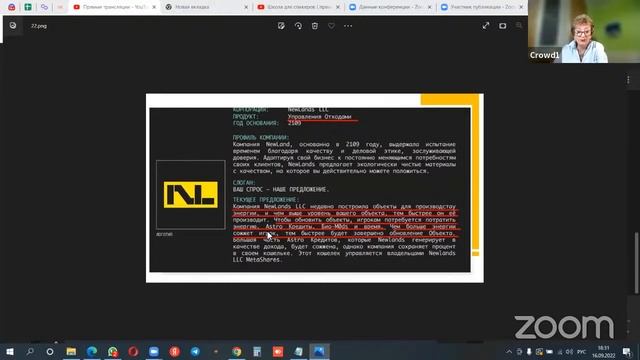Screen dimensions: 640x360
Task: Switch to the Новая вкладка tab
Action: click(206, 7)
